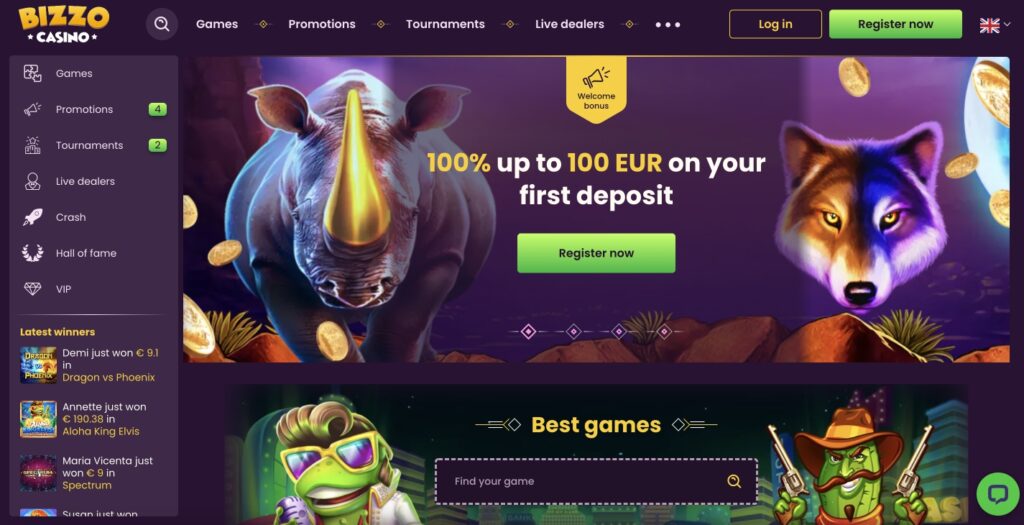
Task: Select the first banner carousel diamond indicator
Action: tap(528, 332)
